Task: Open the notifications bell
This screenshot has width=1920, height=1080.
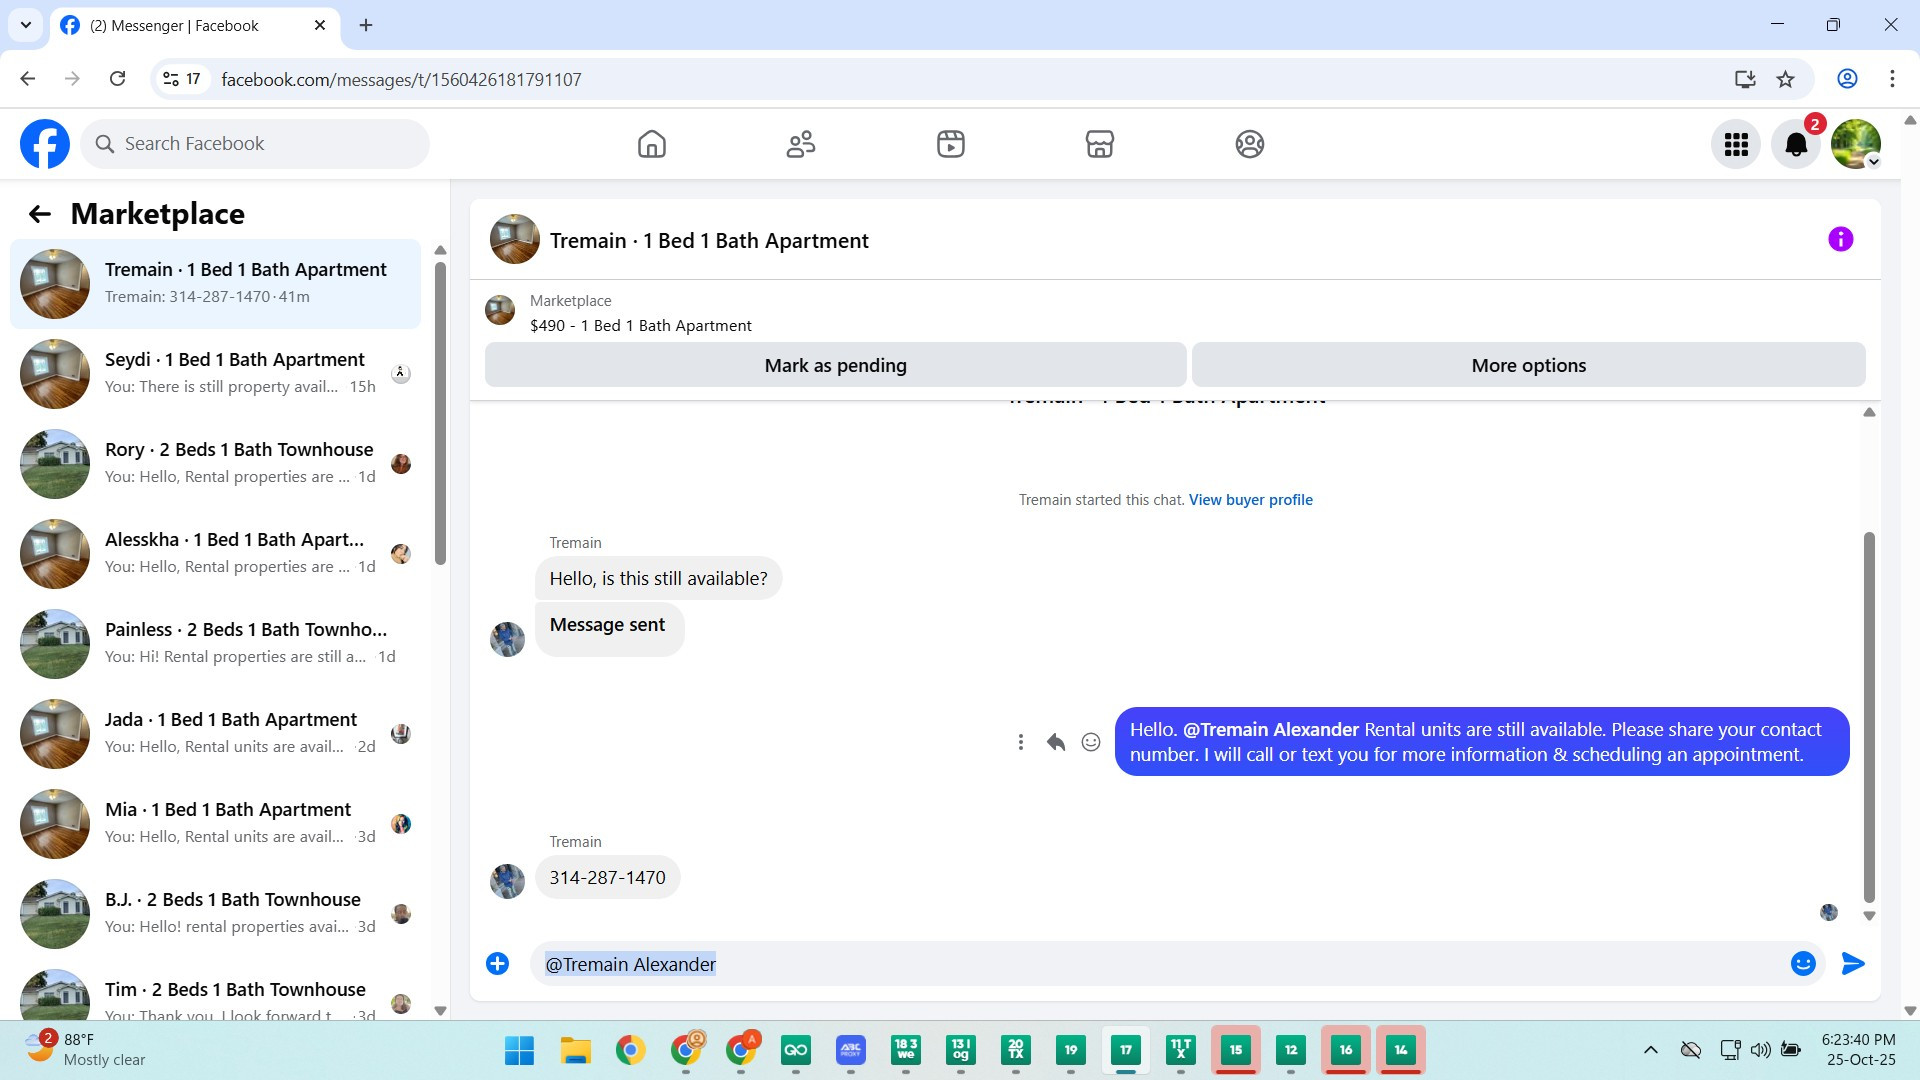Action: coord(1796,145)
